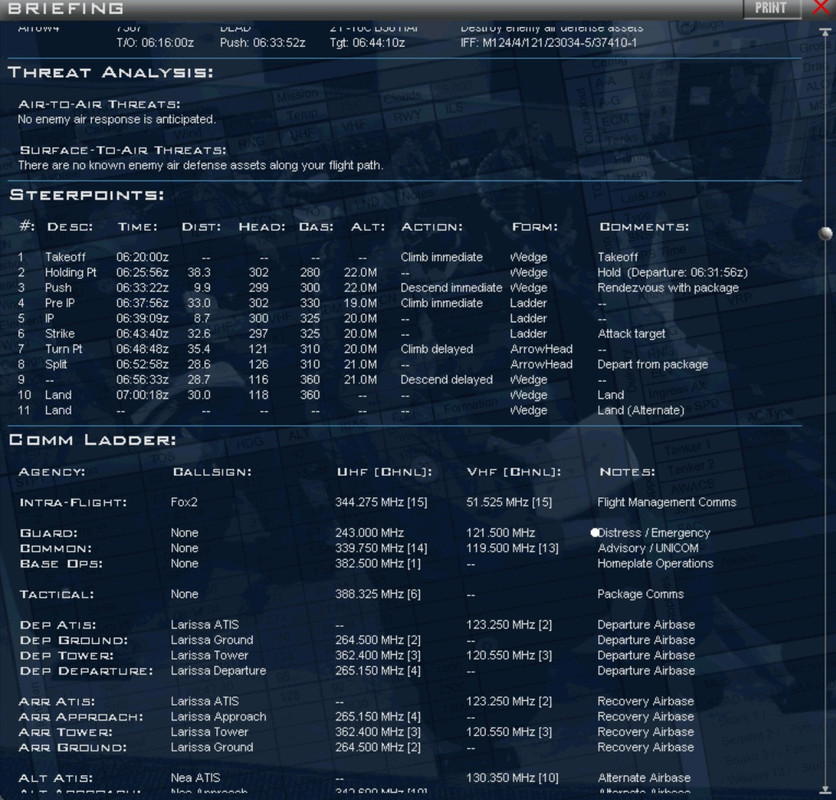Click Push steerpoint time 06:33:22z
Image resolution: width=836 pixels, height=800 pixels.
point(142,288)
